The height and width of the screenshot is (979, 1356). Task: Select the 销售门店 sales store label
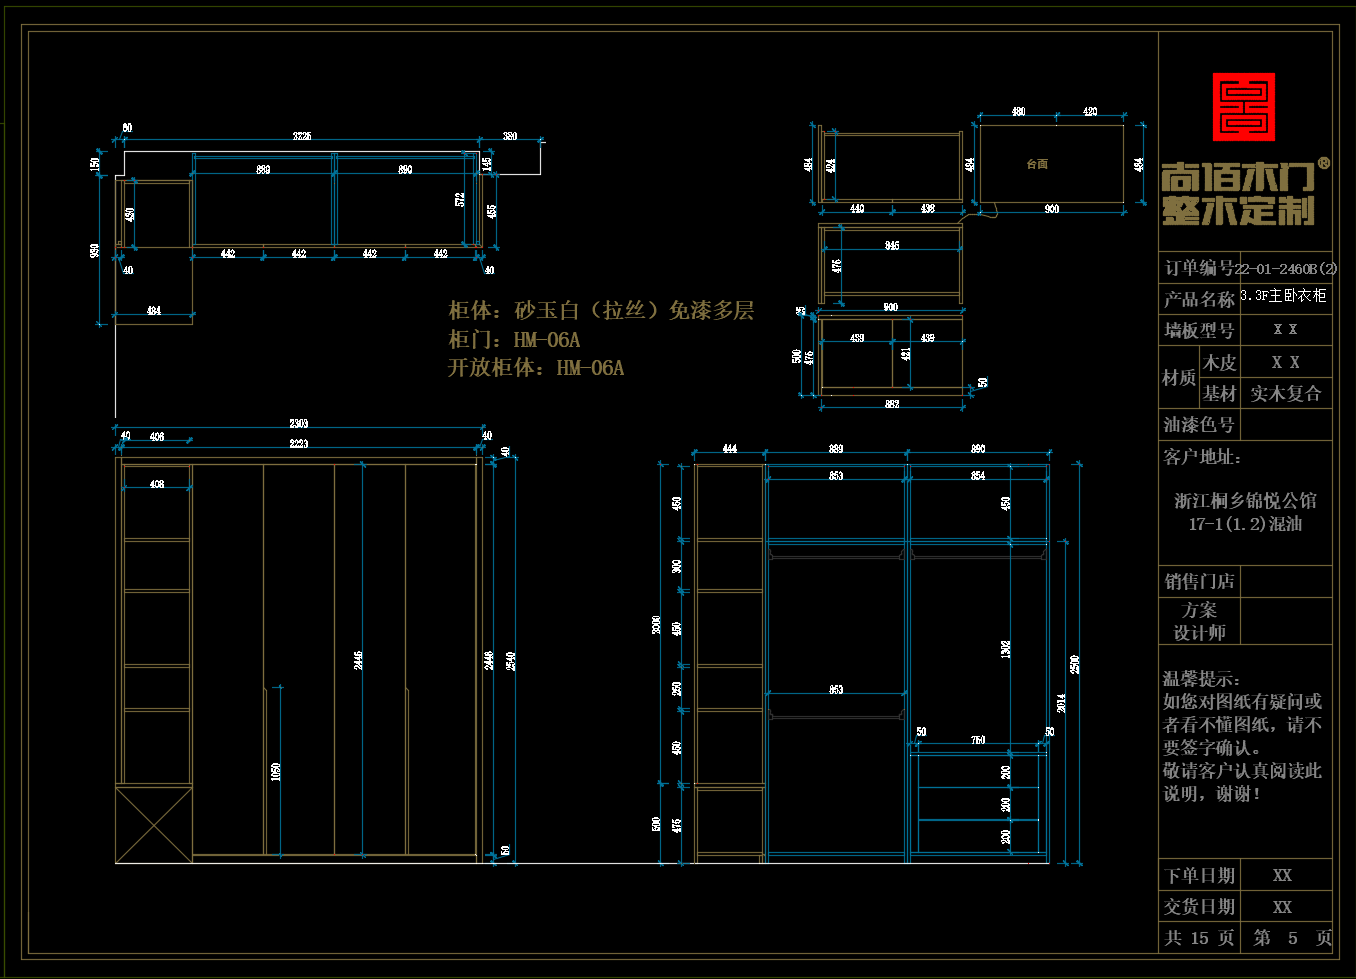click(1199, 582)
